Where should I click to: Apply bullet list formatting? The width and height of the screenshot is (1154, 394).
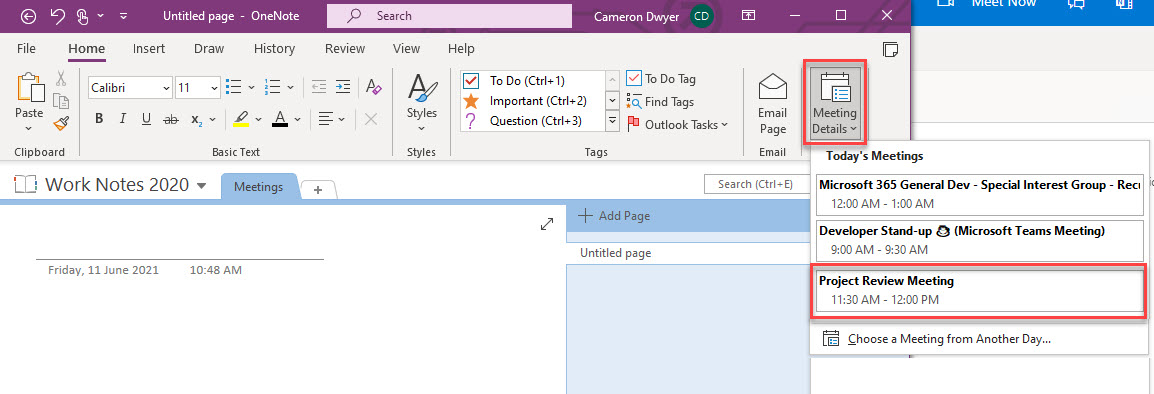(x=234, y=87)
